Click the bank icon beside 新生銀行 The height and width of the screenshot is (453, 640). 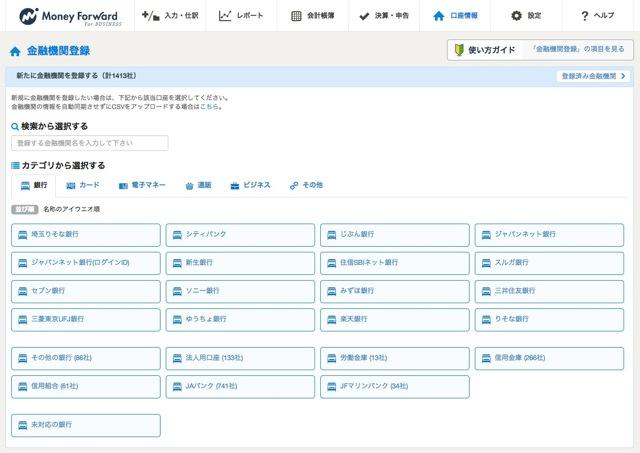pyautogui.click(x=177, y=263)
